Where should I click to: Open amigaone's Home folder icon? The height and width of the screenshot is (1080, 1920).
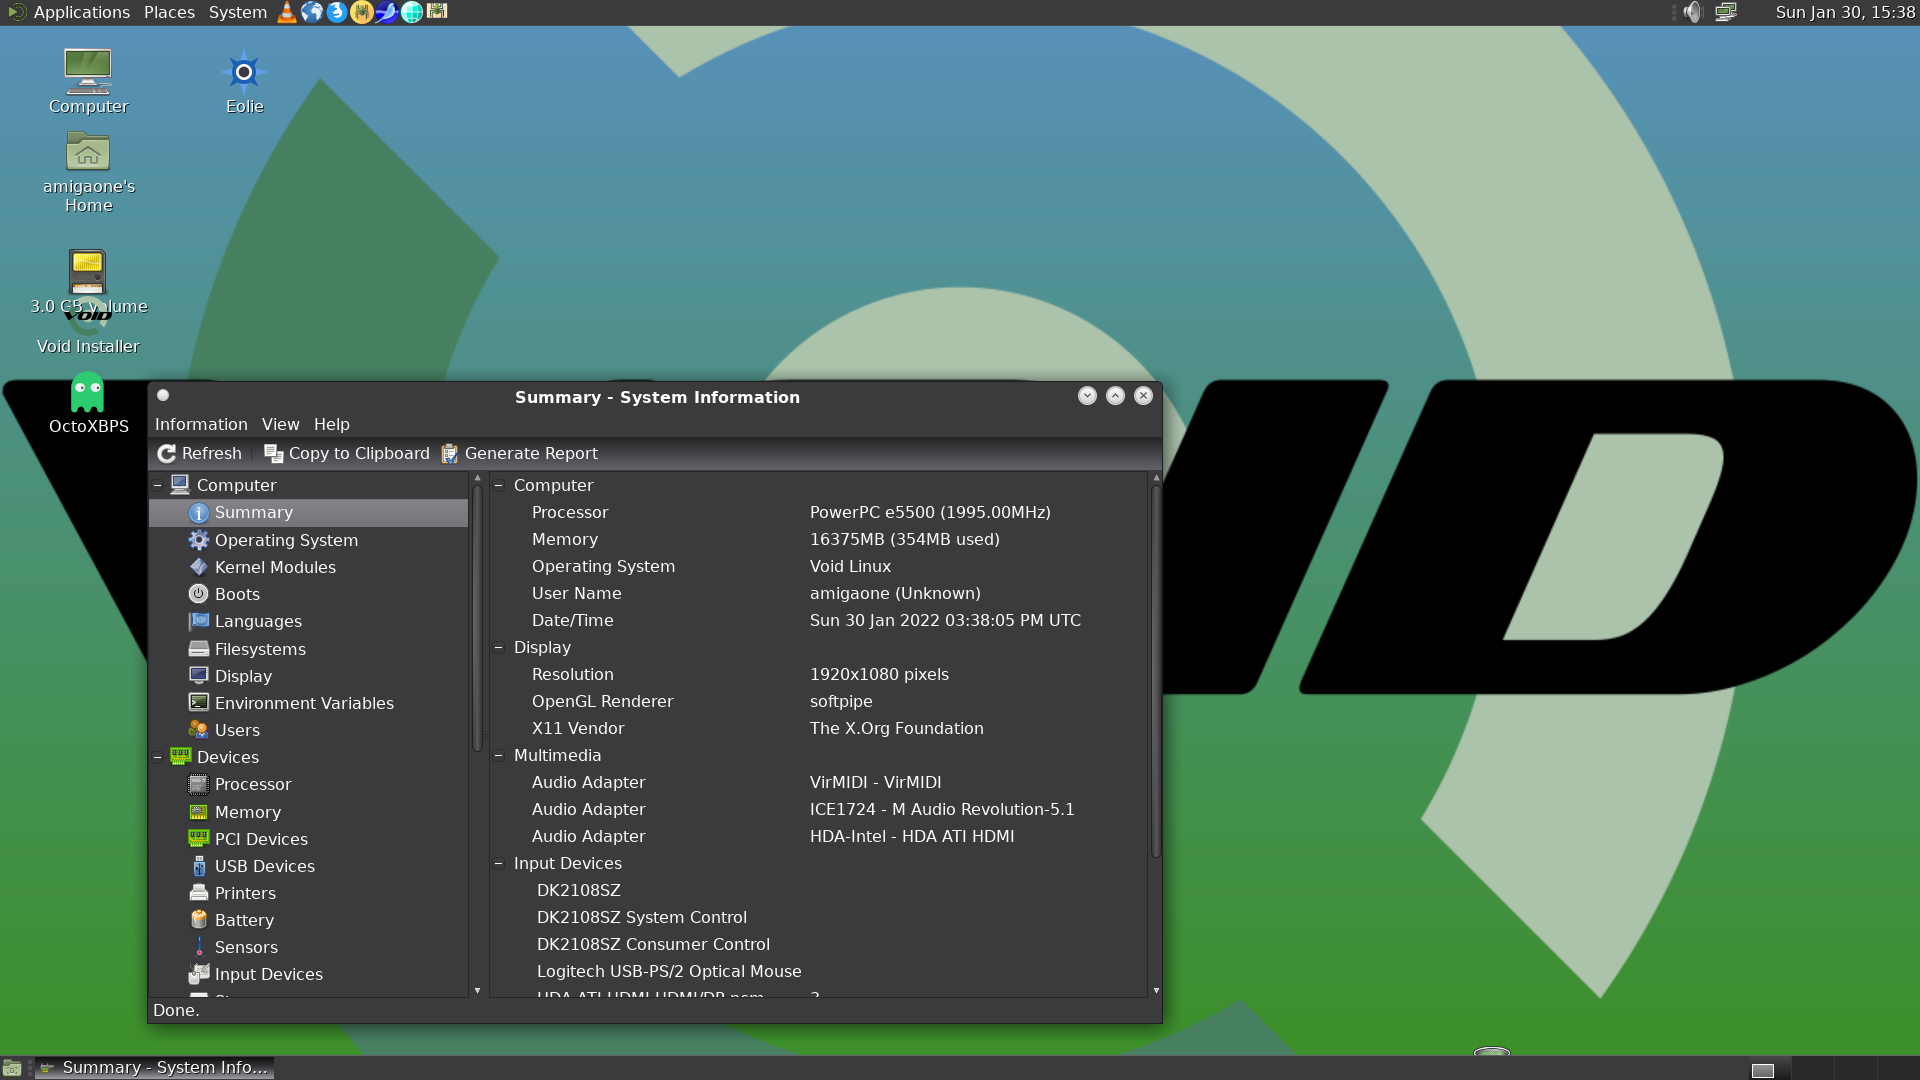coord(88,173)
